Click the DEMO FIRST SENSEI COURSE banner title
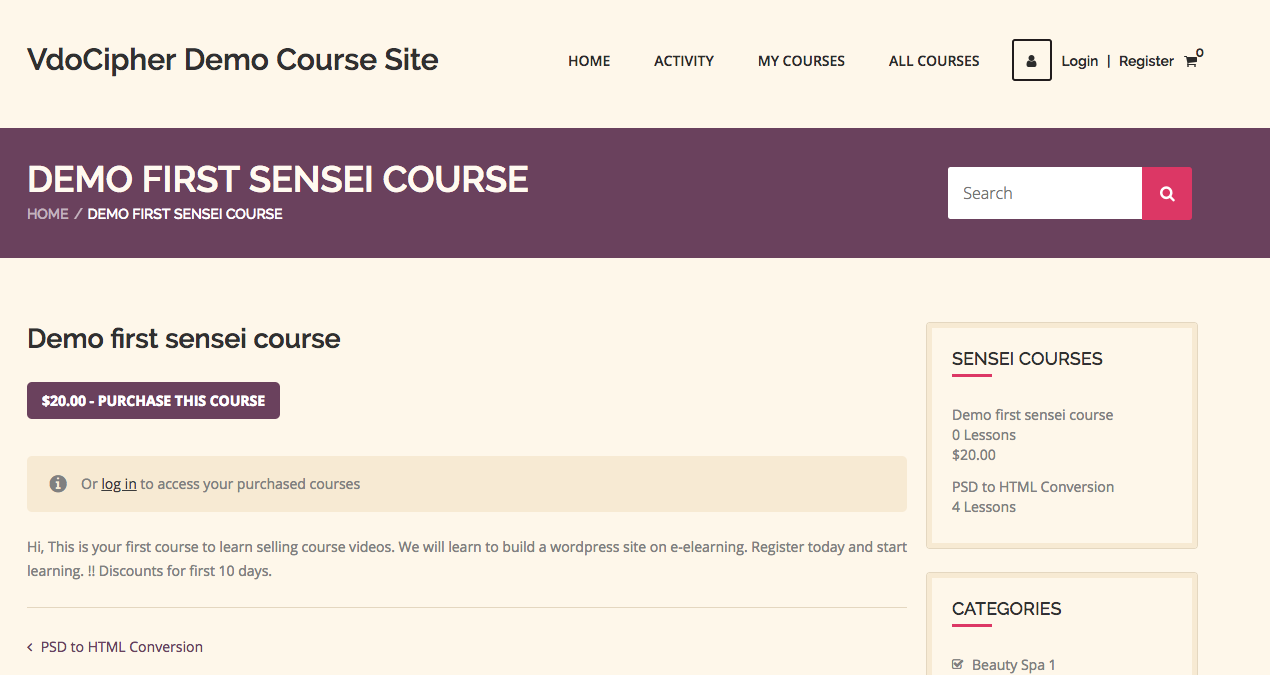 coord(278,179)
